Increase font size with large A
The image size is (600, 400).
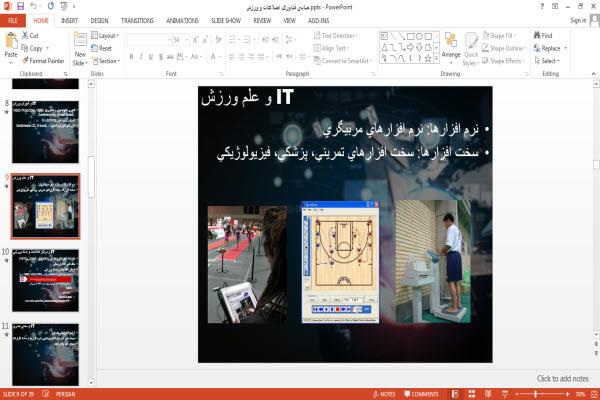click(x=196, y=40)
